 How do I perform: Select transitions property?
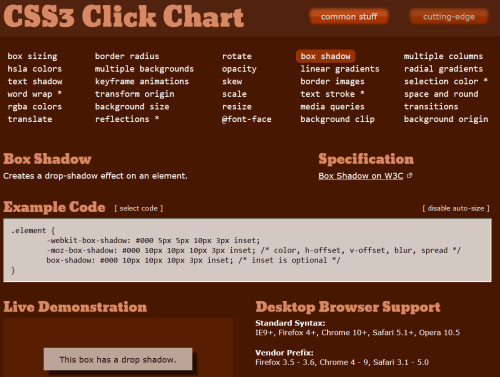(431, 107)
